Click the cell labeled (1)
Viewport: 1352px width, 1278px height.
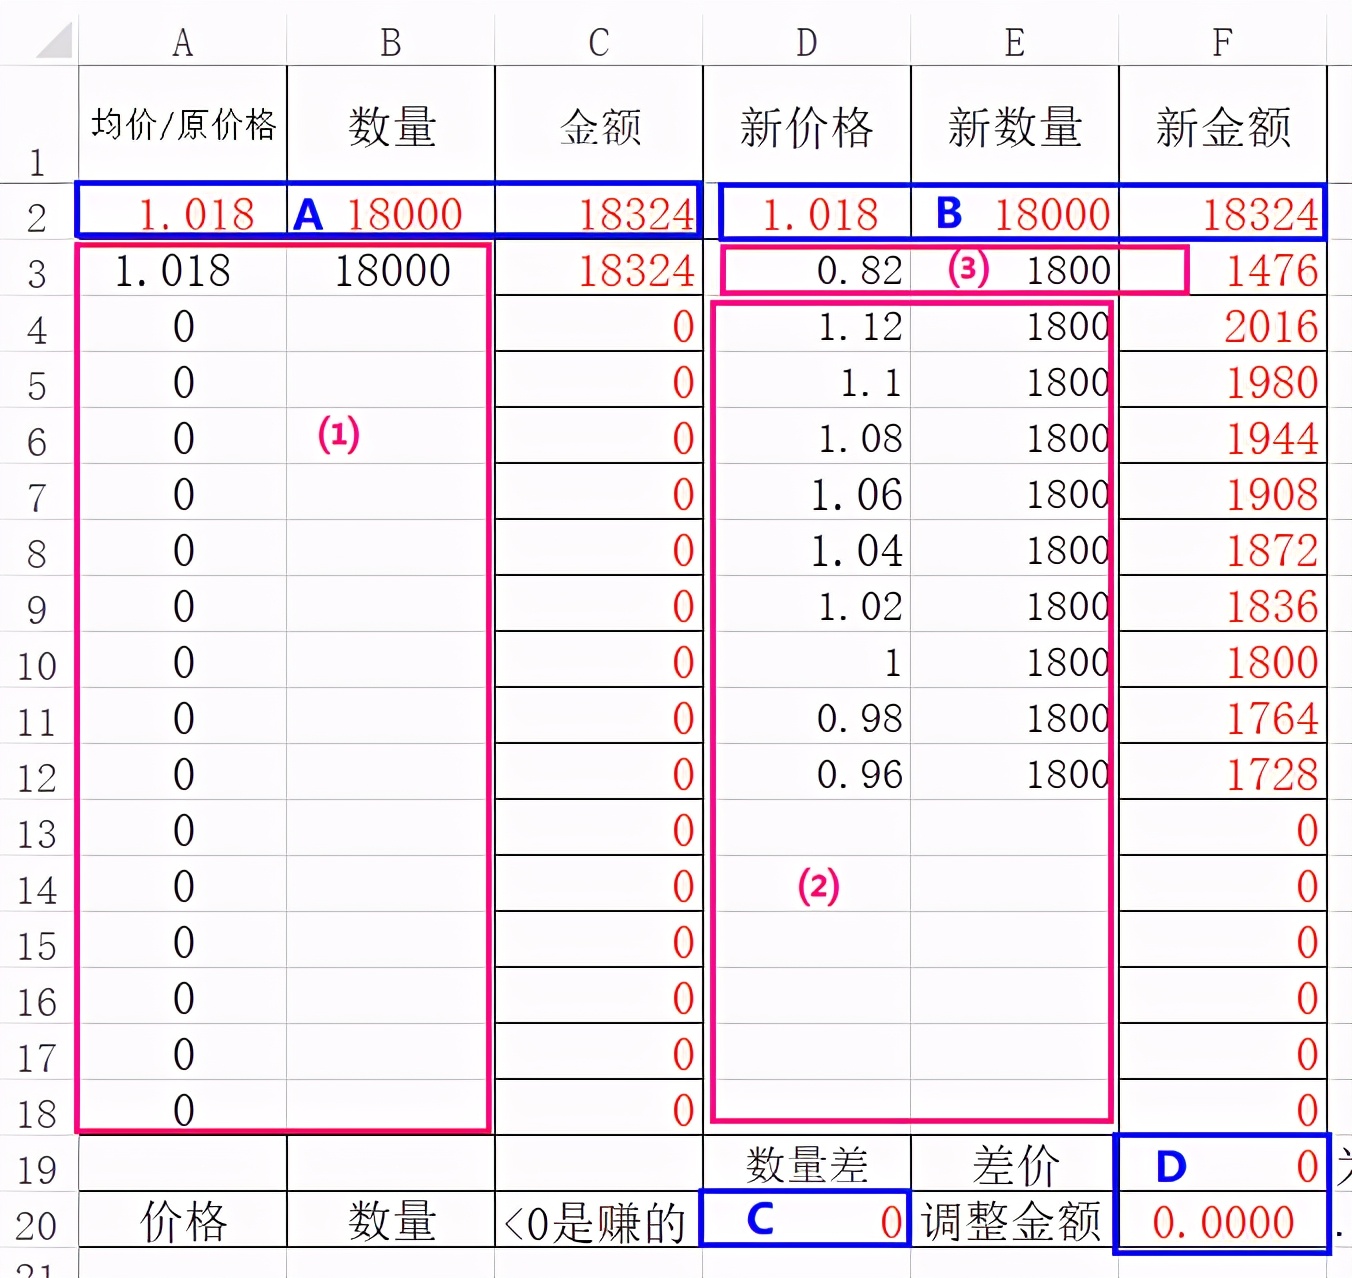click(x=340, y=435)
